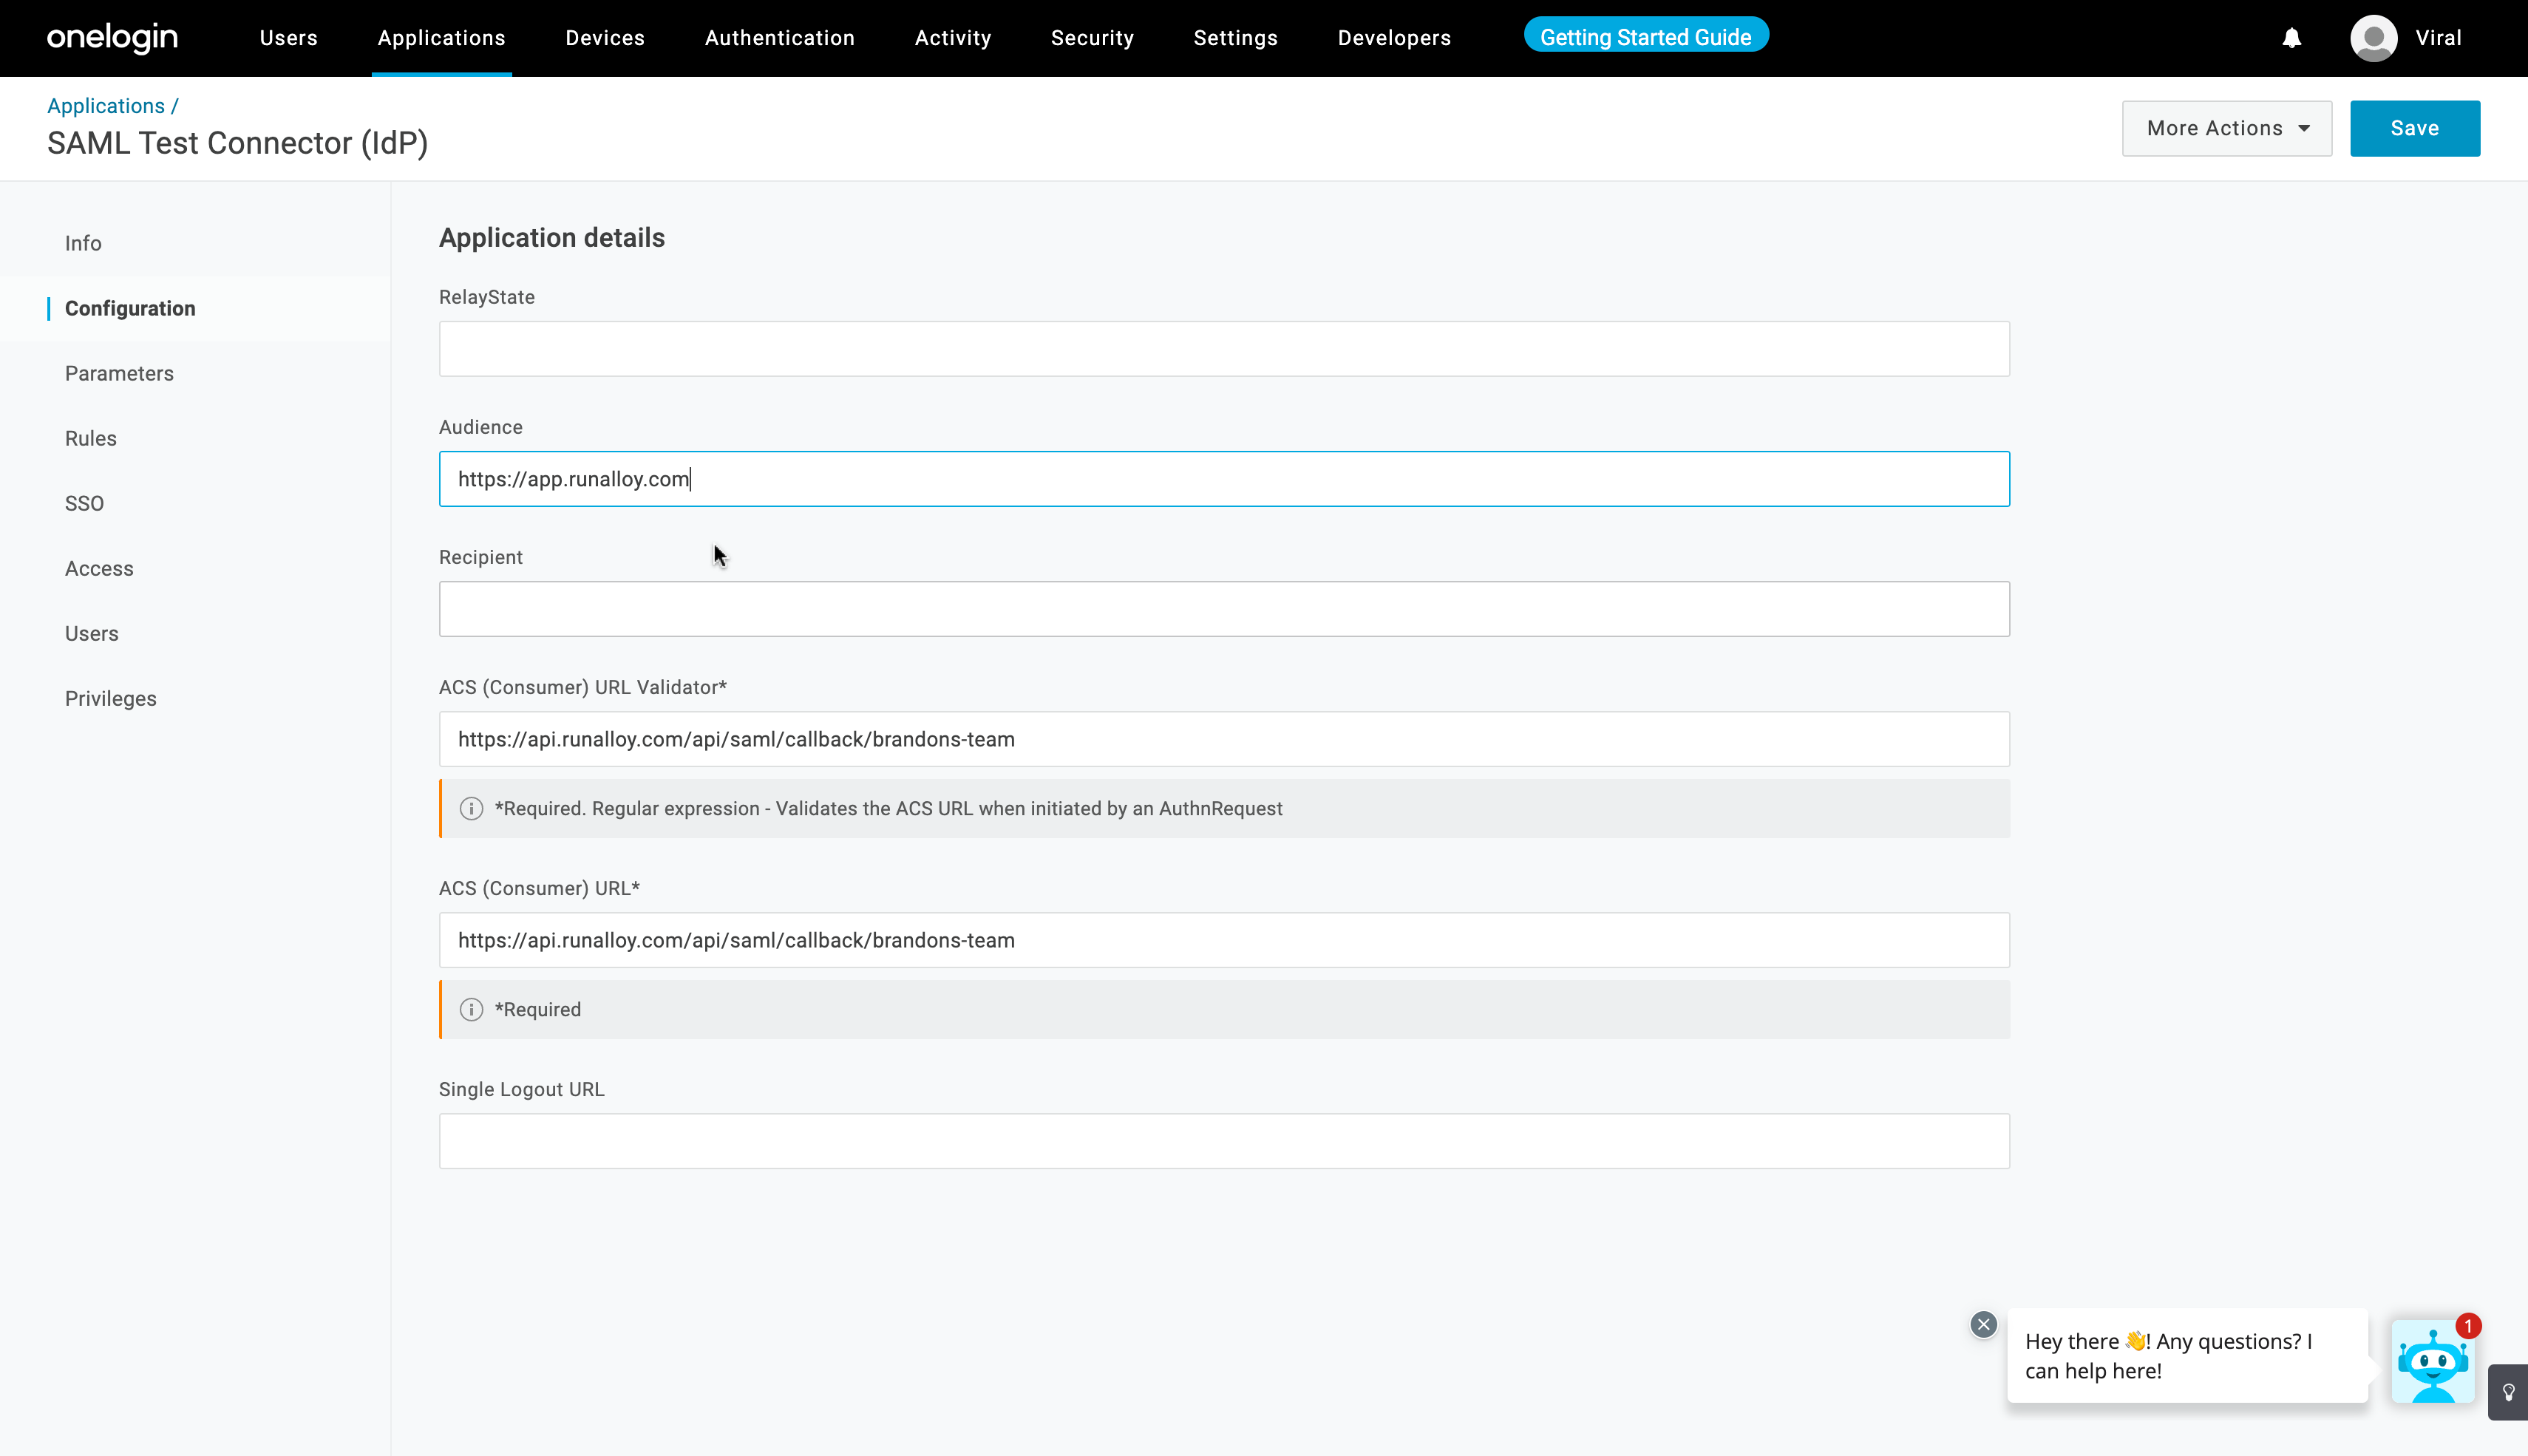
Task: Click info icon beside ACS validator hint
Action: click(x=471, y=809)
